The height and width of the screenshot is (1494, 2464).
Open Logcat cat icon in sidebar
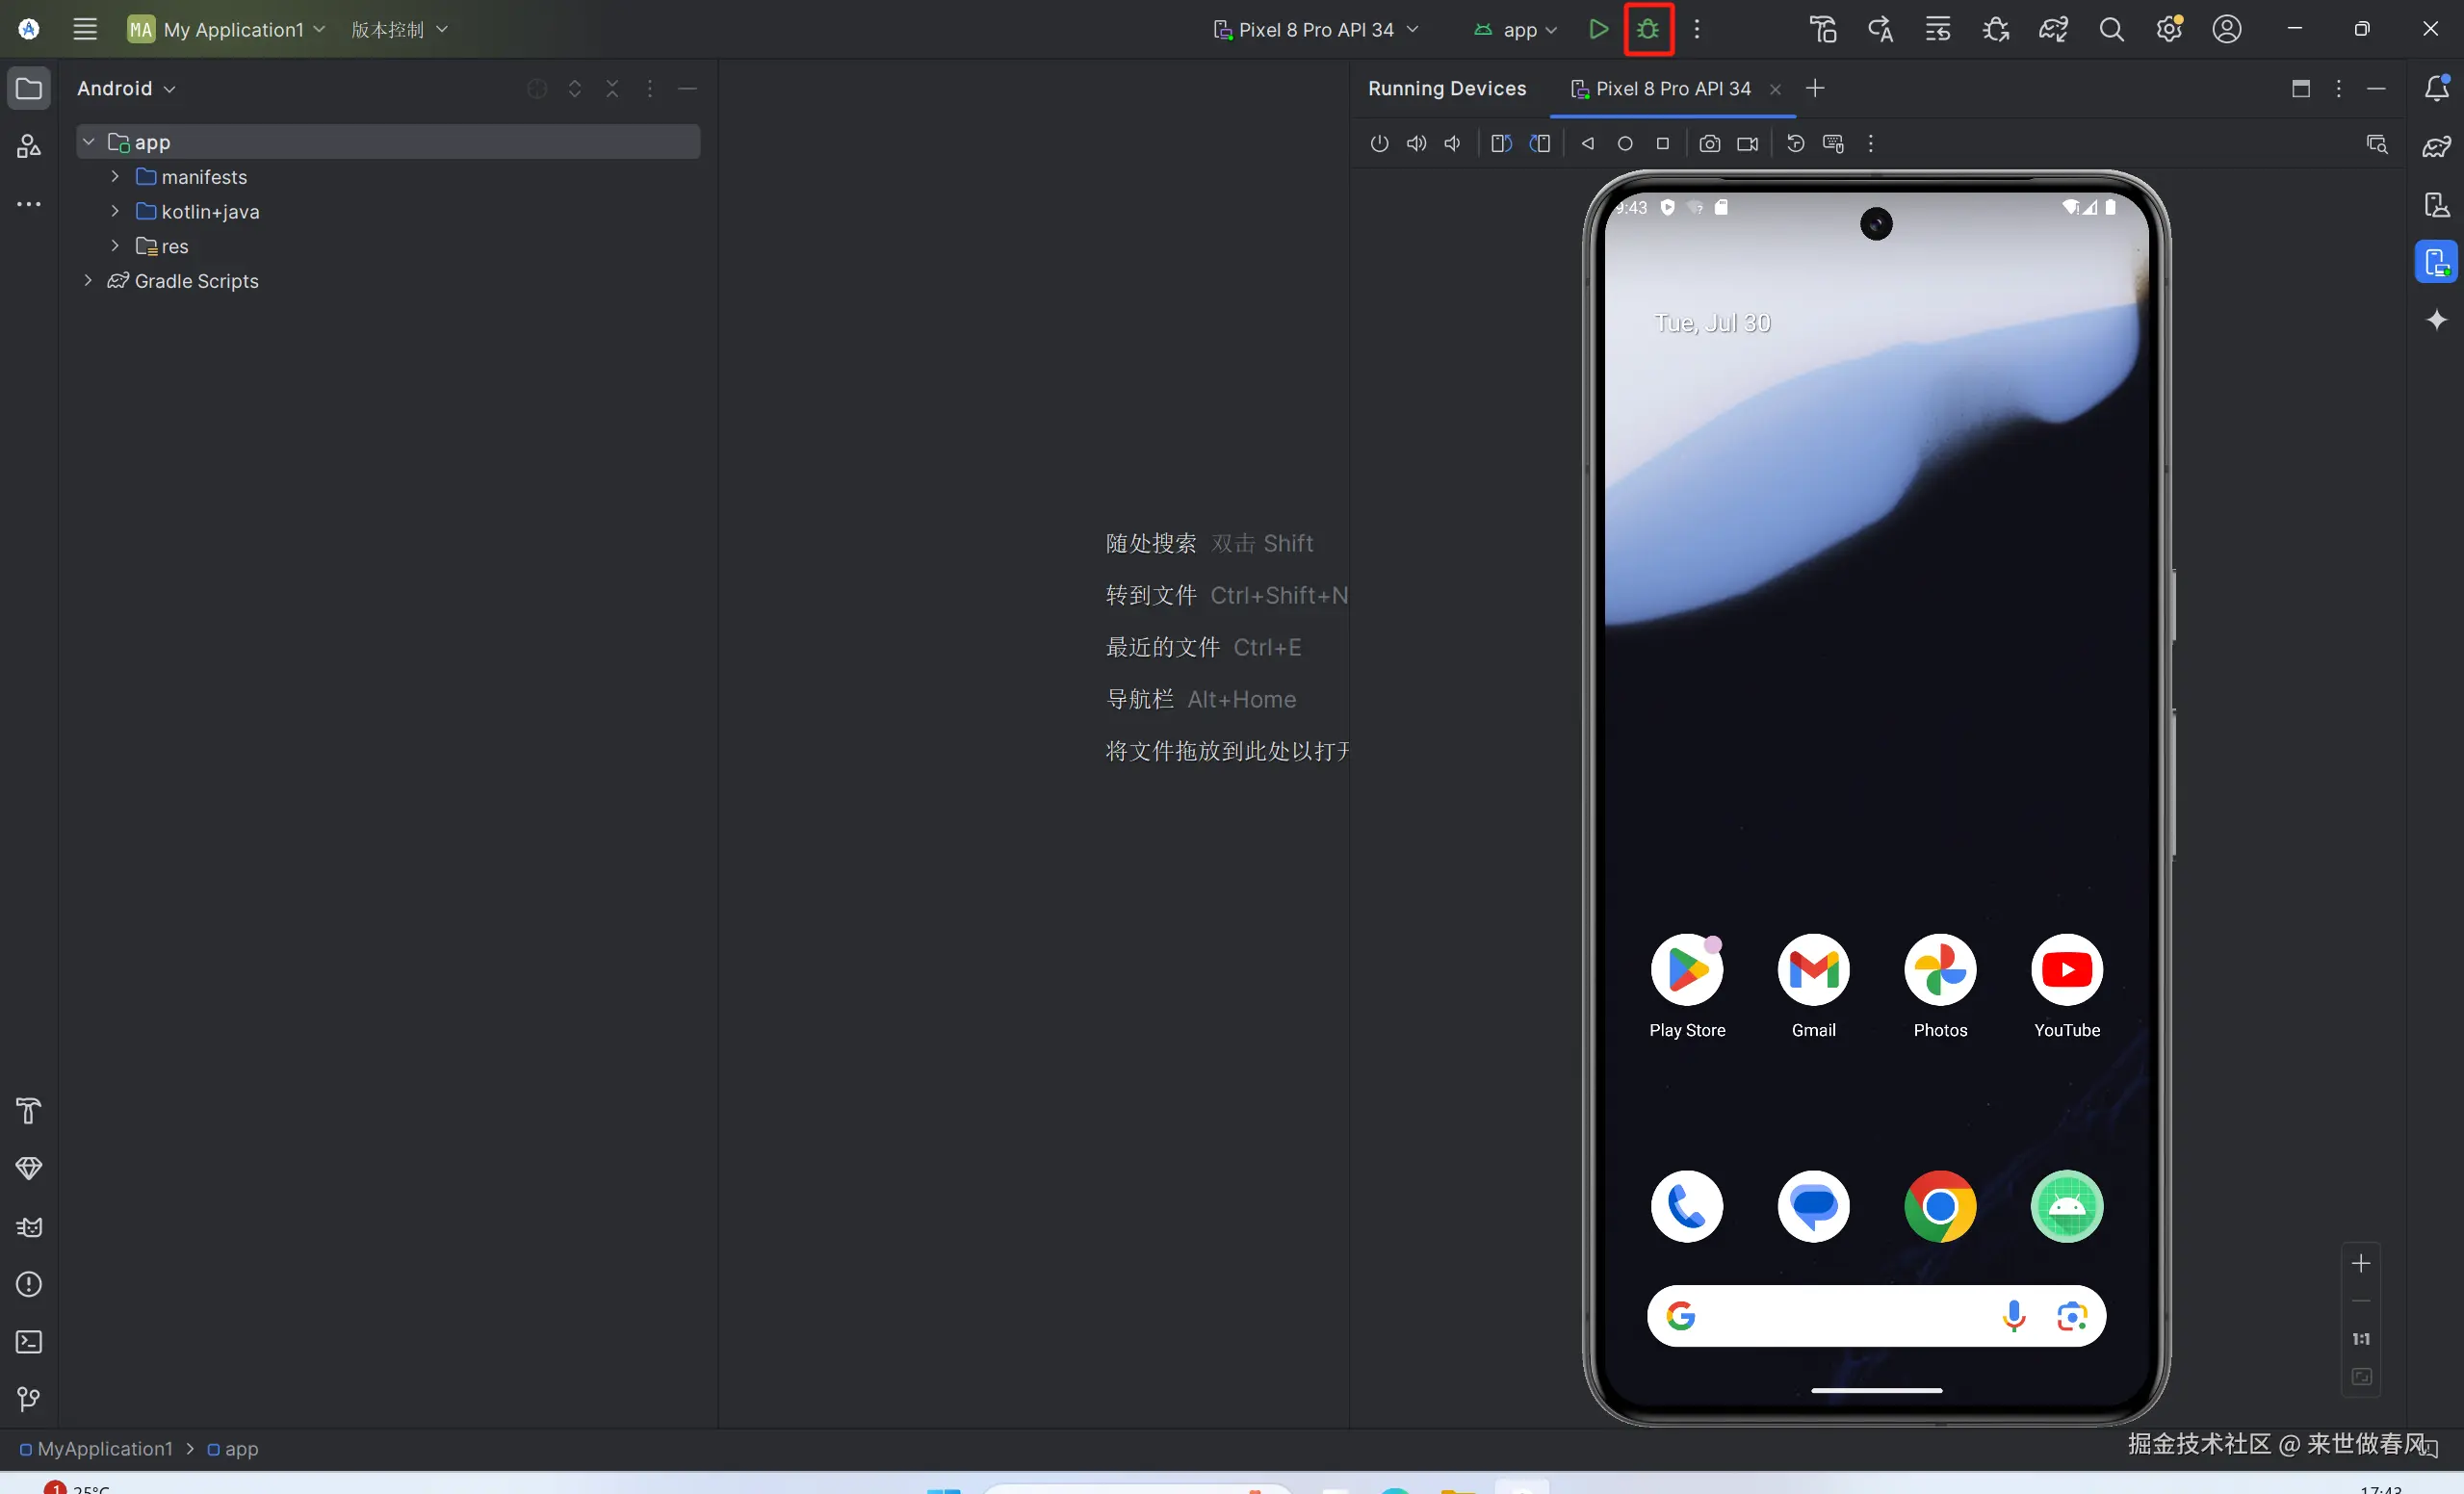(x=29, y=1226)
